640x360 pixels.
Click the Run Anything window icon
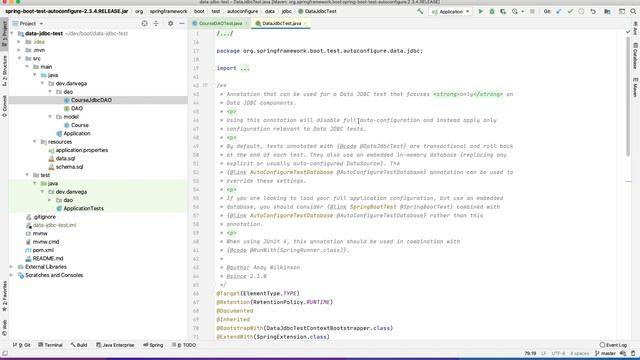click(x=622, y=11)
